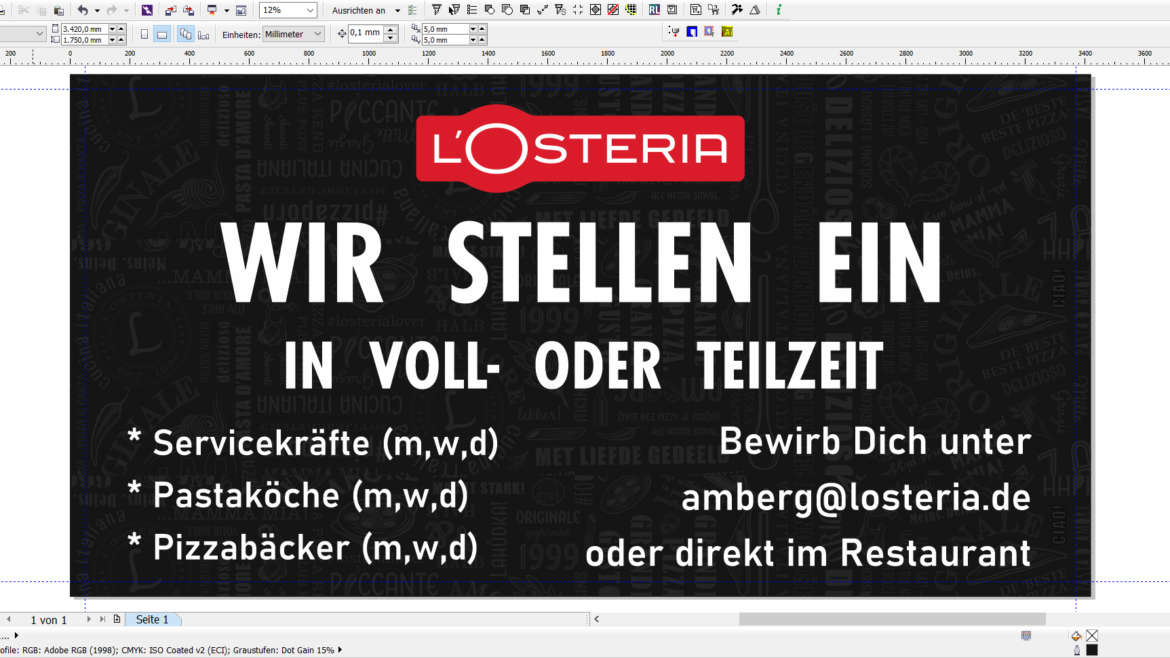This screenshot has height=658, width=1170.
Task: Open the page size preset dropdown
Action: pyautogui.click(x=39, y=34)
